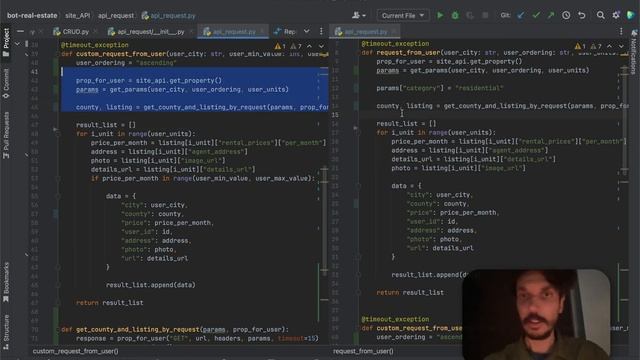Viewport: 640px width, 360px height.
Task: Click 'result_list.append(data)' in left editor
Action: pyautogui.click(x=151, y=285)
